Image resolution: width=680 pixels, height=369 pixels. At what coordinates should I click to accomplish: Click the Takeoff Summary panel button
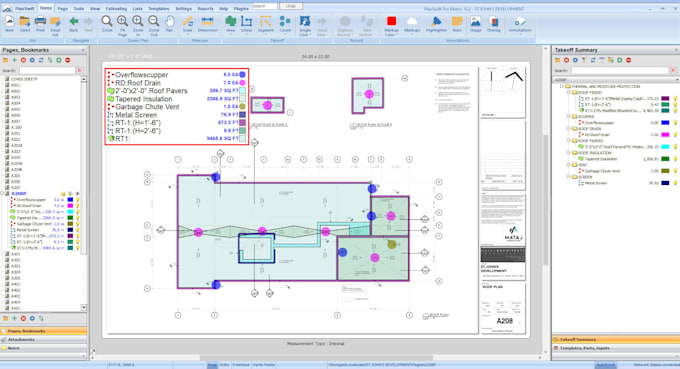[x=616, y=340]
